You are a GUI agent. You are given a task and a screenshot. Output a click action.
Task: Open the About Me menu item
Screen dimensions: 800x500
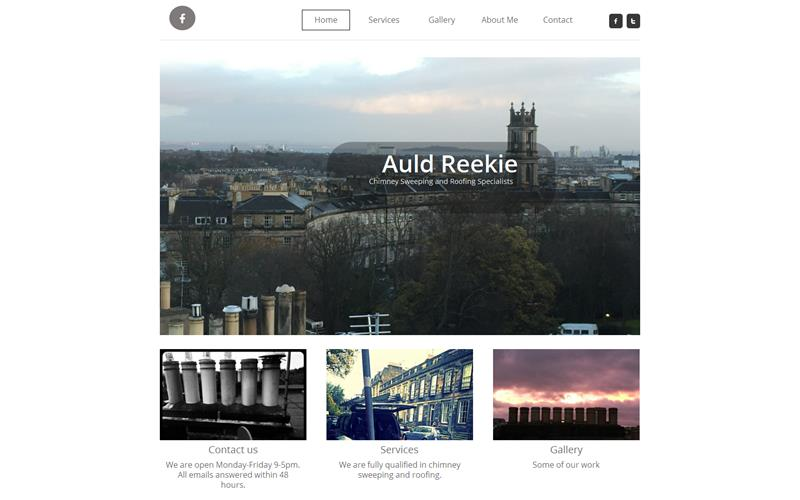pyautogui.click(x=499, y=20)
